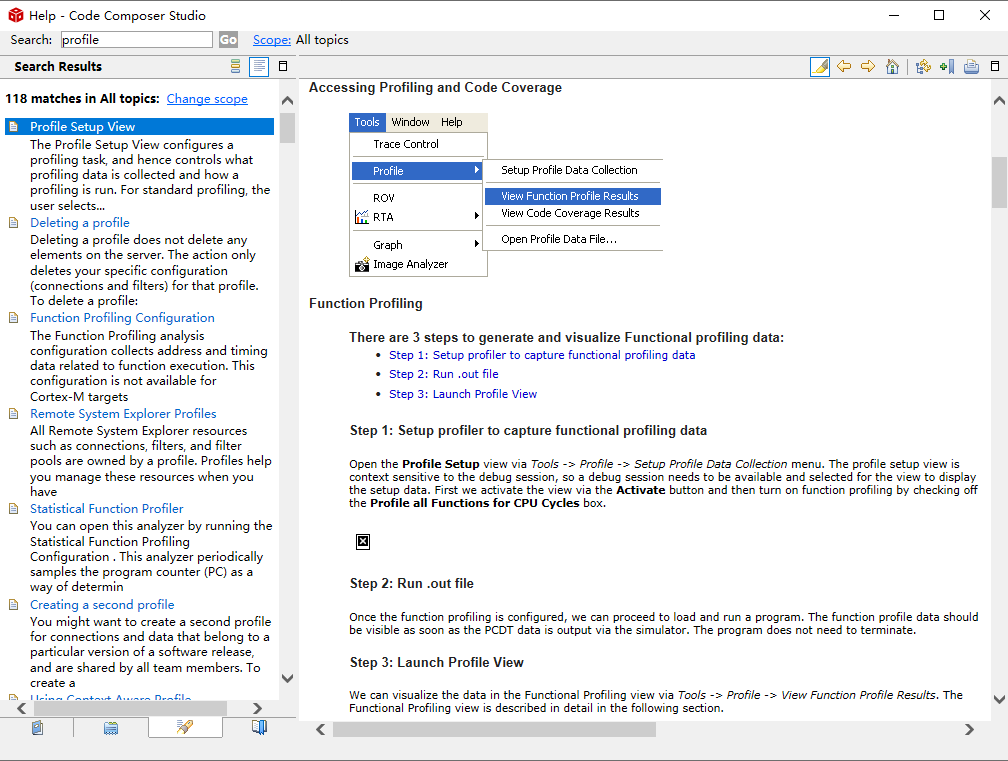1008x761 pixels.
Task: Toggle show result categories icon
Action: (x=235, y=66)
